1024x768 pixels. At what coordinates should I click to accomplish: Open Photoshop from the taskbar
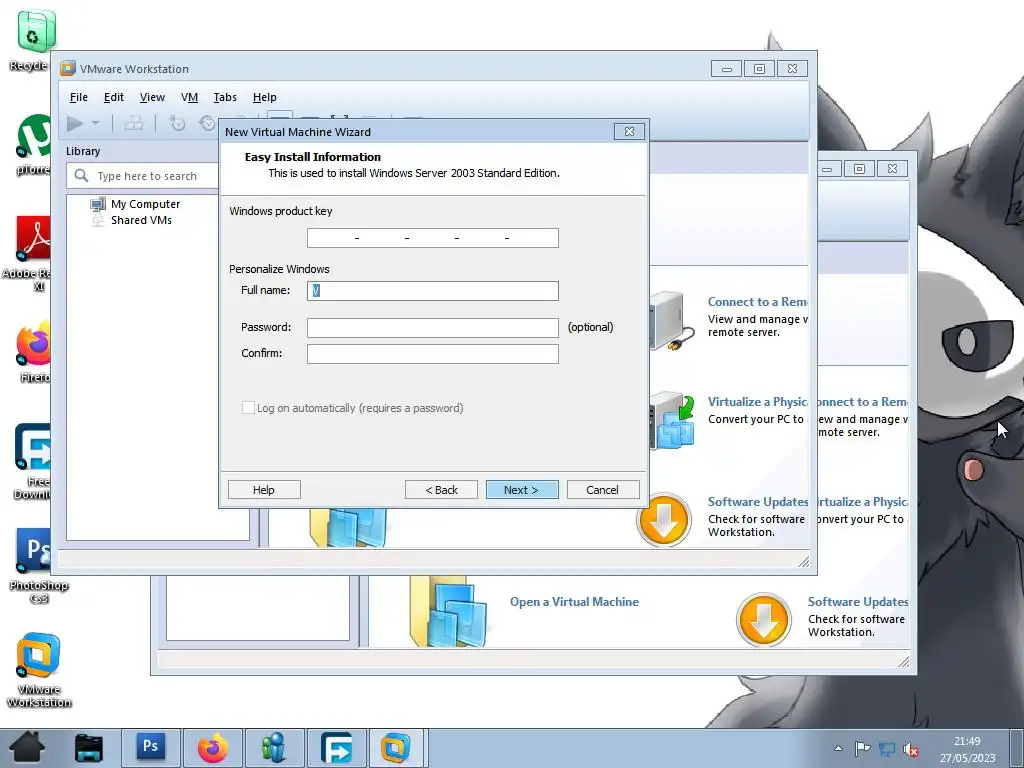151,748
